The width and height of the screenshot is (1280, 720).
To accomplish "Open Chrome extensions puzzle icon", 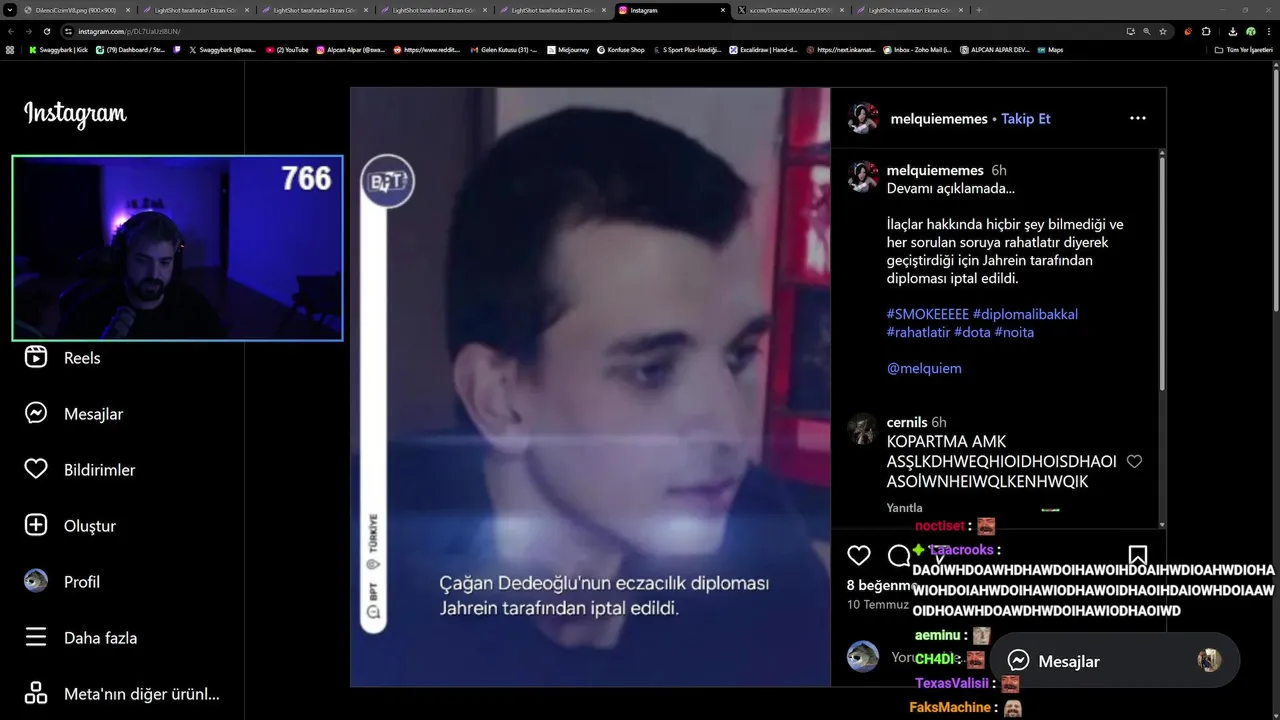I will pyautogui.click(x=1206, y=31).
